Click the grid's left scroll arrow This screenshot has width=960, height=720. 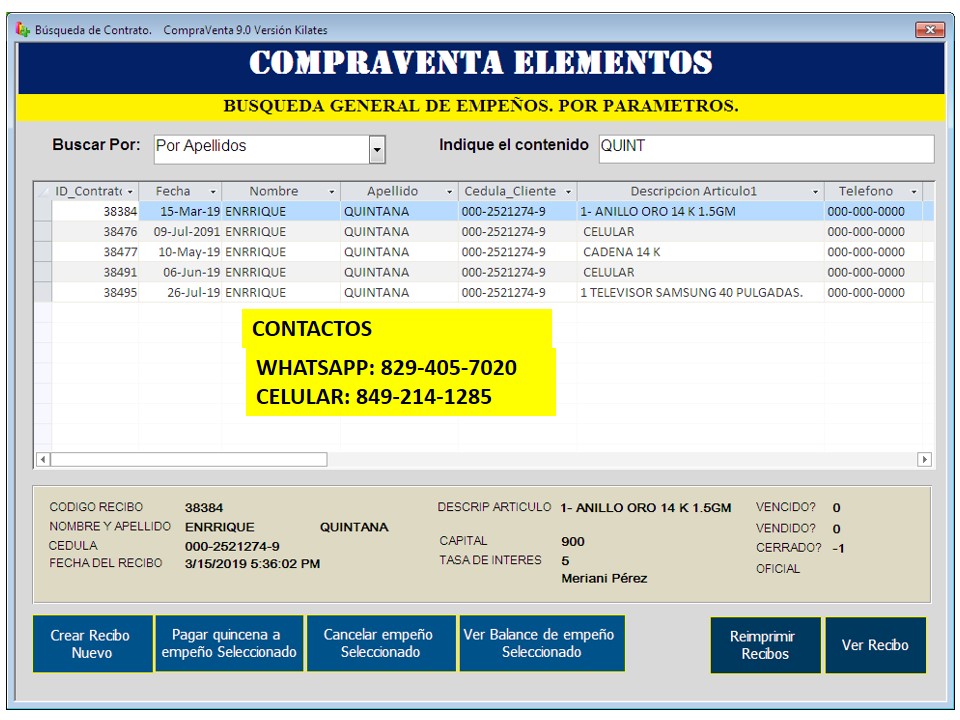[43, 459]
